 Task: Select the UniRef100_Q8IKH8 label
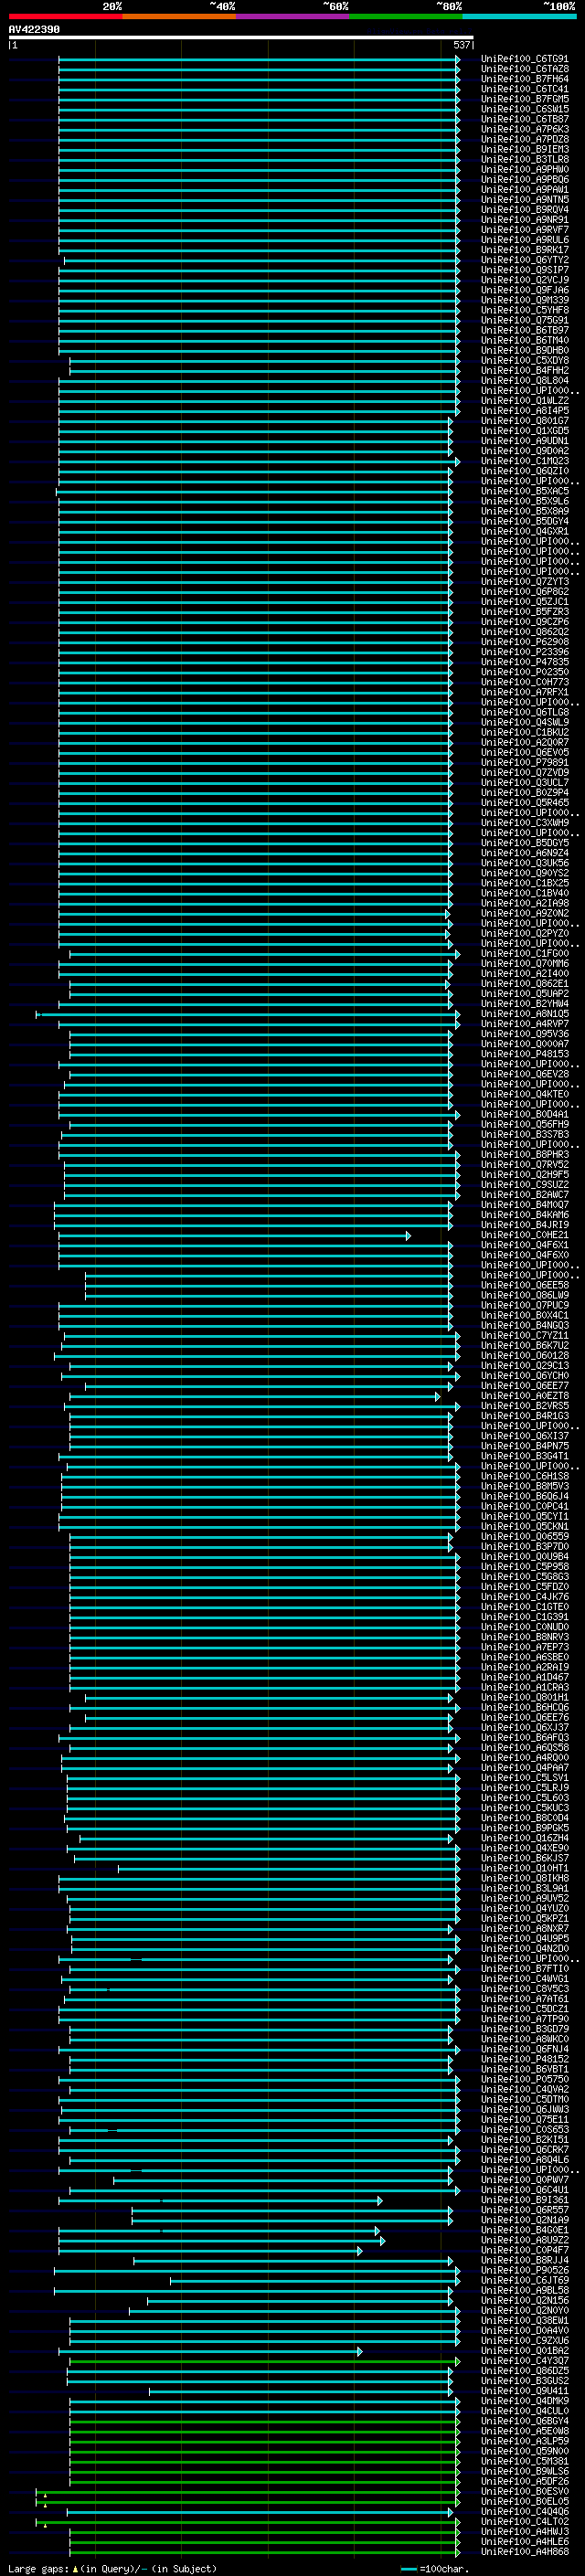pos(525,1879)
